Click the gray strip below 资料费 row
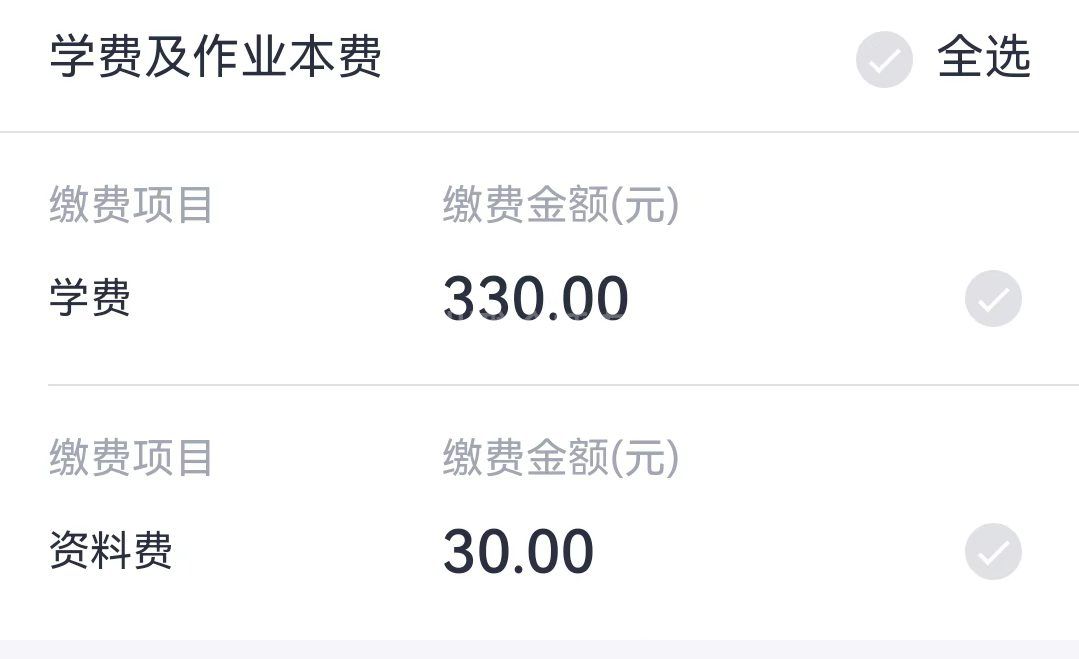The image size is (1079, 659). click(540, 649)
